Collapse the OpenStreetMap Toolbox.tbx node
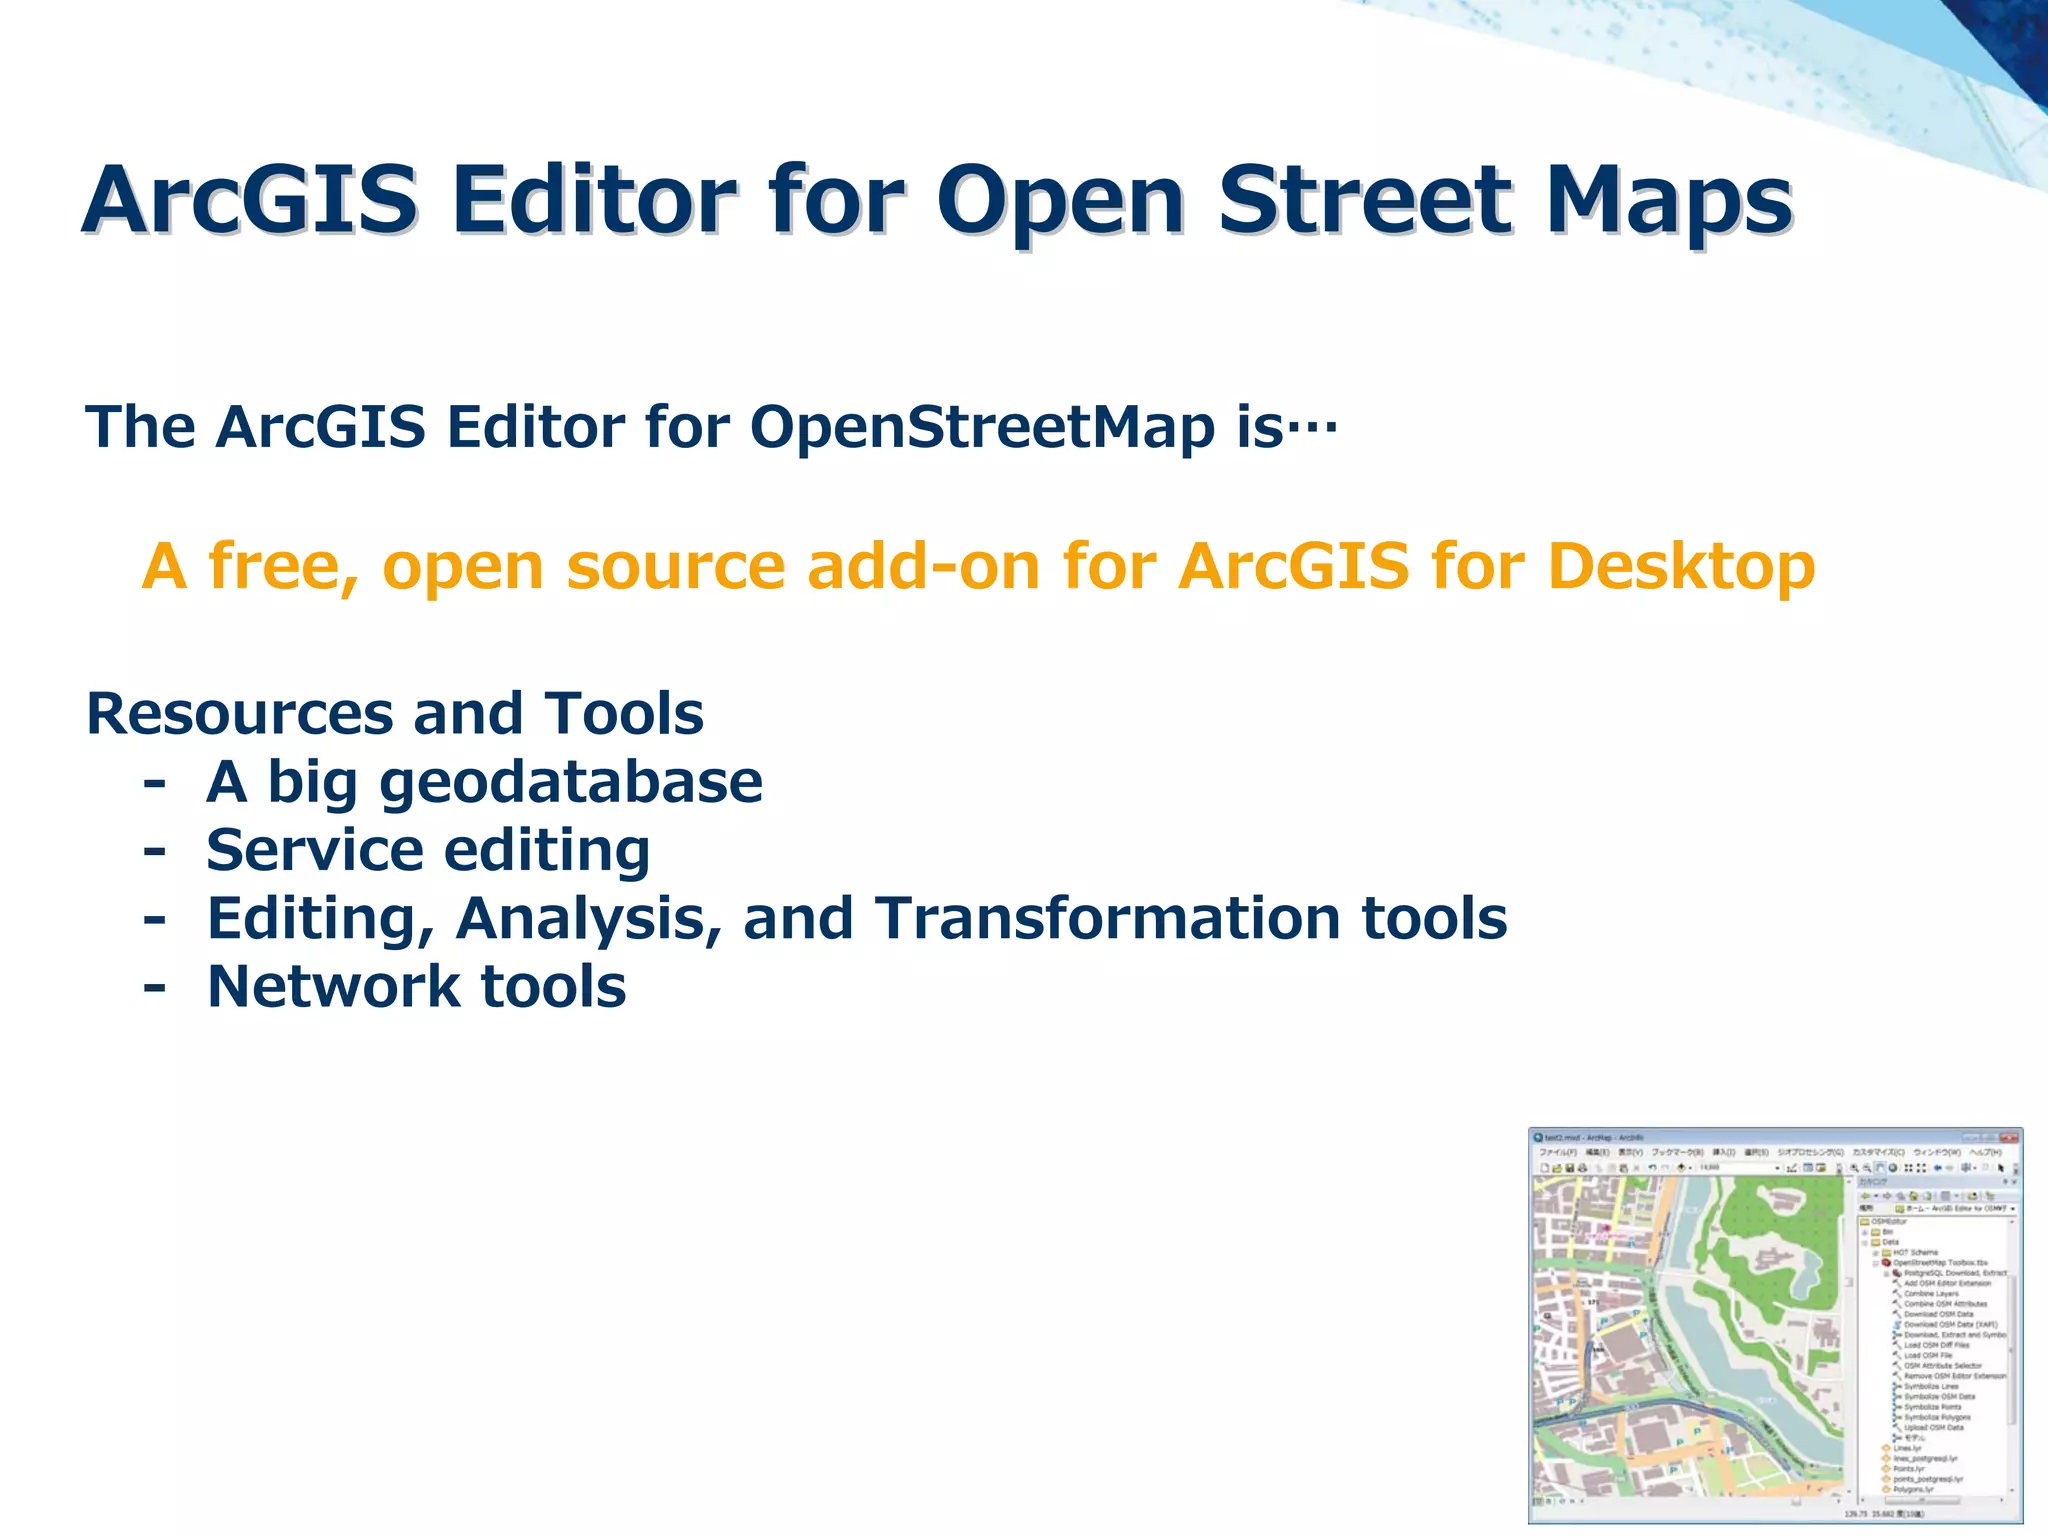This screenshot has height=1536, width=2048. 1875,1263
